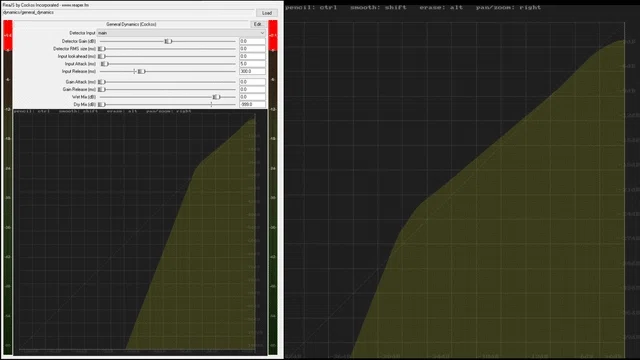640x360 pixels.
Task: Click the dynamics/general_dynamics path field
Action: (x=128, y=13)
